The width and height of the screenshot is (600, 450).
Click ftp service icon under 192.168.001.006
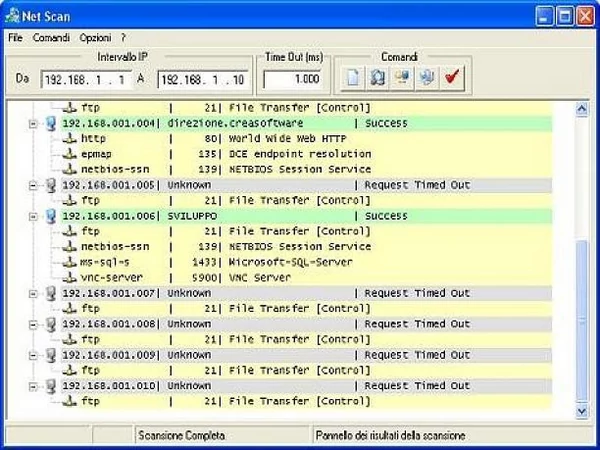[x=70, y=231]
